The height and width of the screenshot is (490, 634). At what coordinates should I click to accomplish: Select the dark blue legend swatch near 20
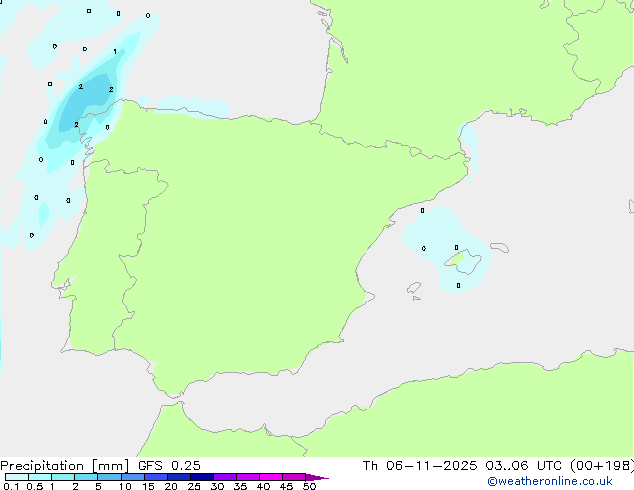pyautogui.click(x=180, y=477)
